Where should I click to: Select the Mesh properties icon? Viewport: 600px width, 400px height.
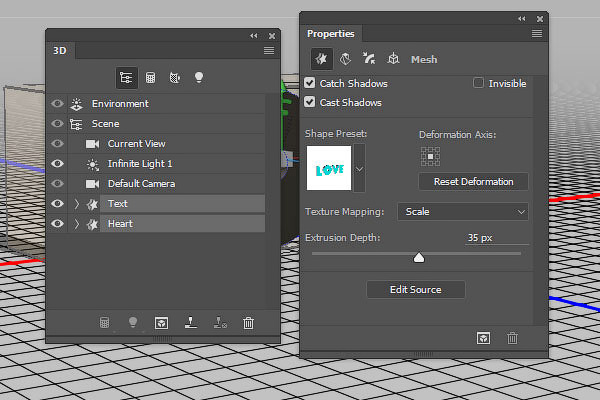pyautogui.click(x=321, y=59)
